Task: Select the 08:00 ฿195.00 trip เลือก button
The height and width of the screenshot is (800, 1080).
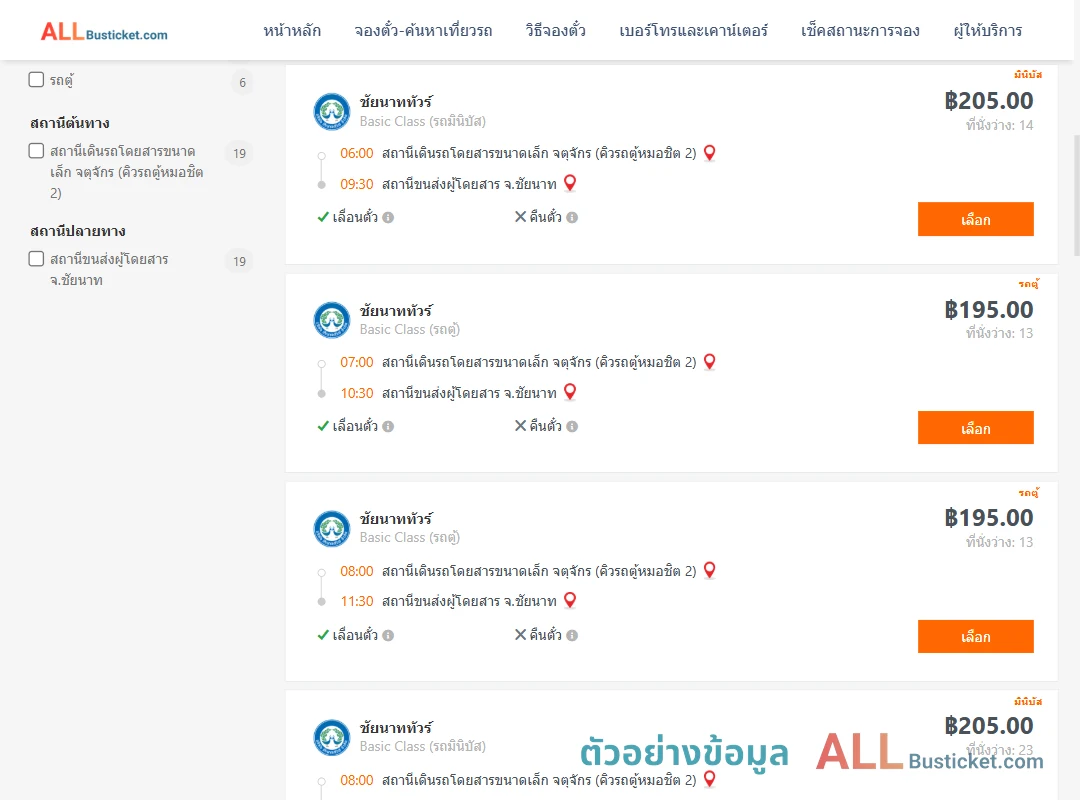Action: click(x=975, y=636)
